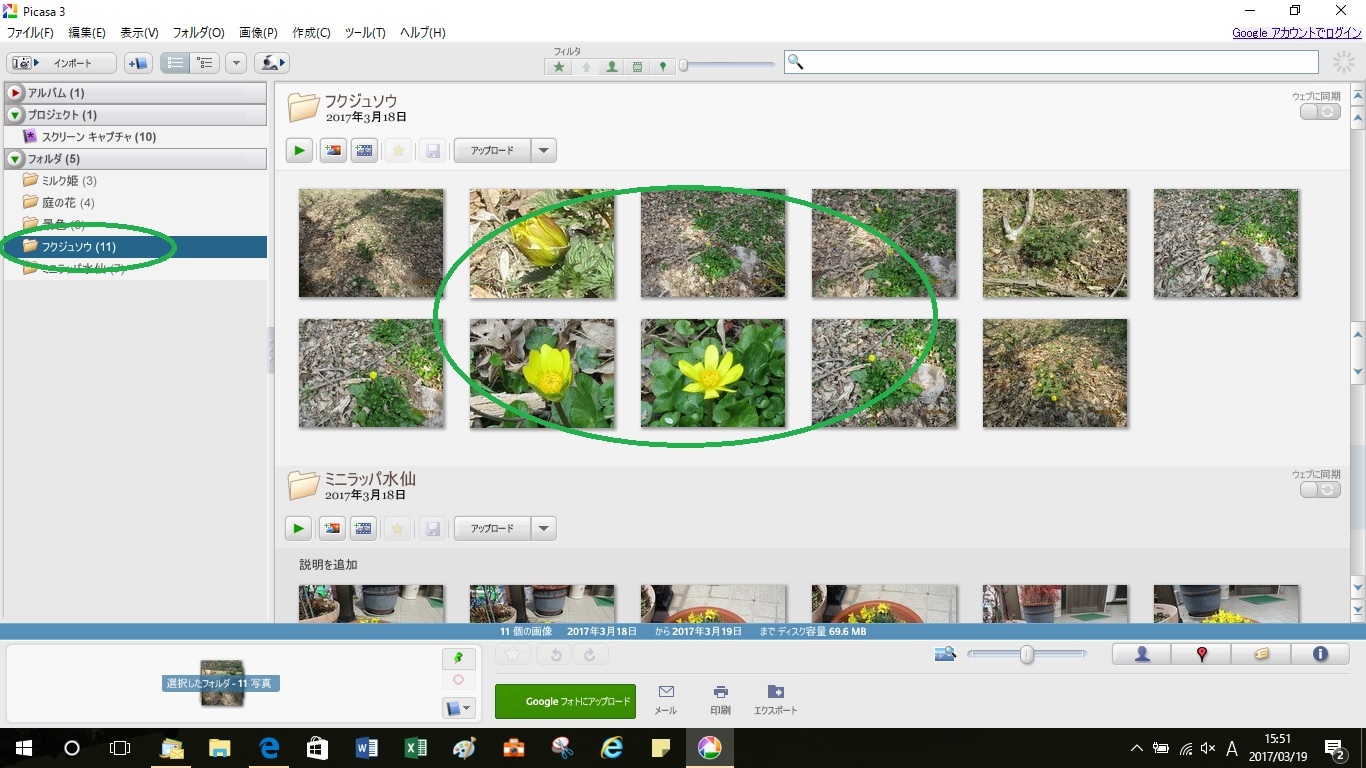
Task: Click the magnifier icon in the search box
Action: click(796, 62)
